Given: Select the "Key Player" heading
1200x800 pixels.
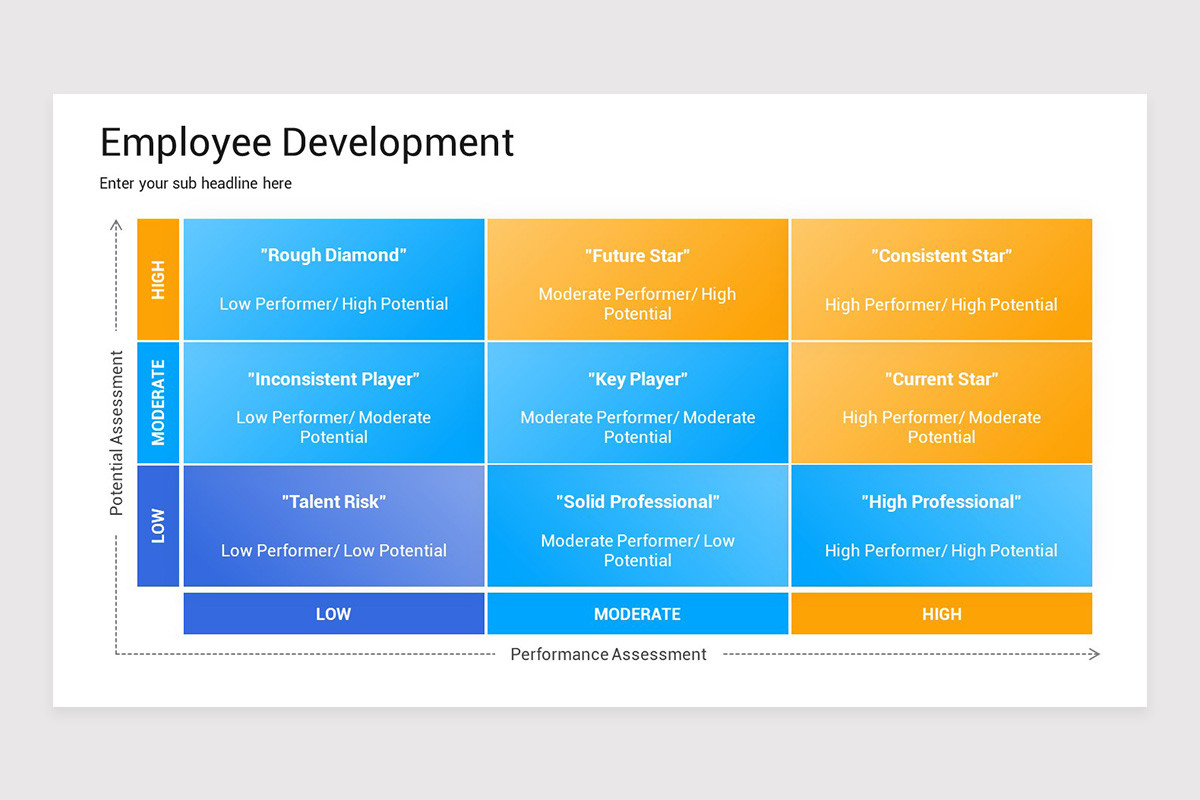Looking at the screenshot, I should (638, 379).
